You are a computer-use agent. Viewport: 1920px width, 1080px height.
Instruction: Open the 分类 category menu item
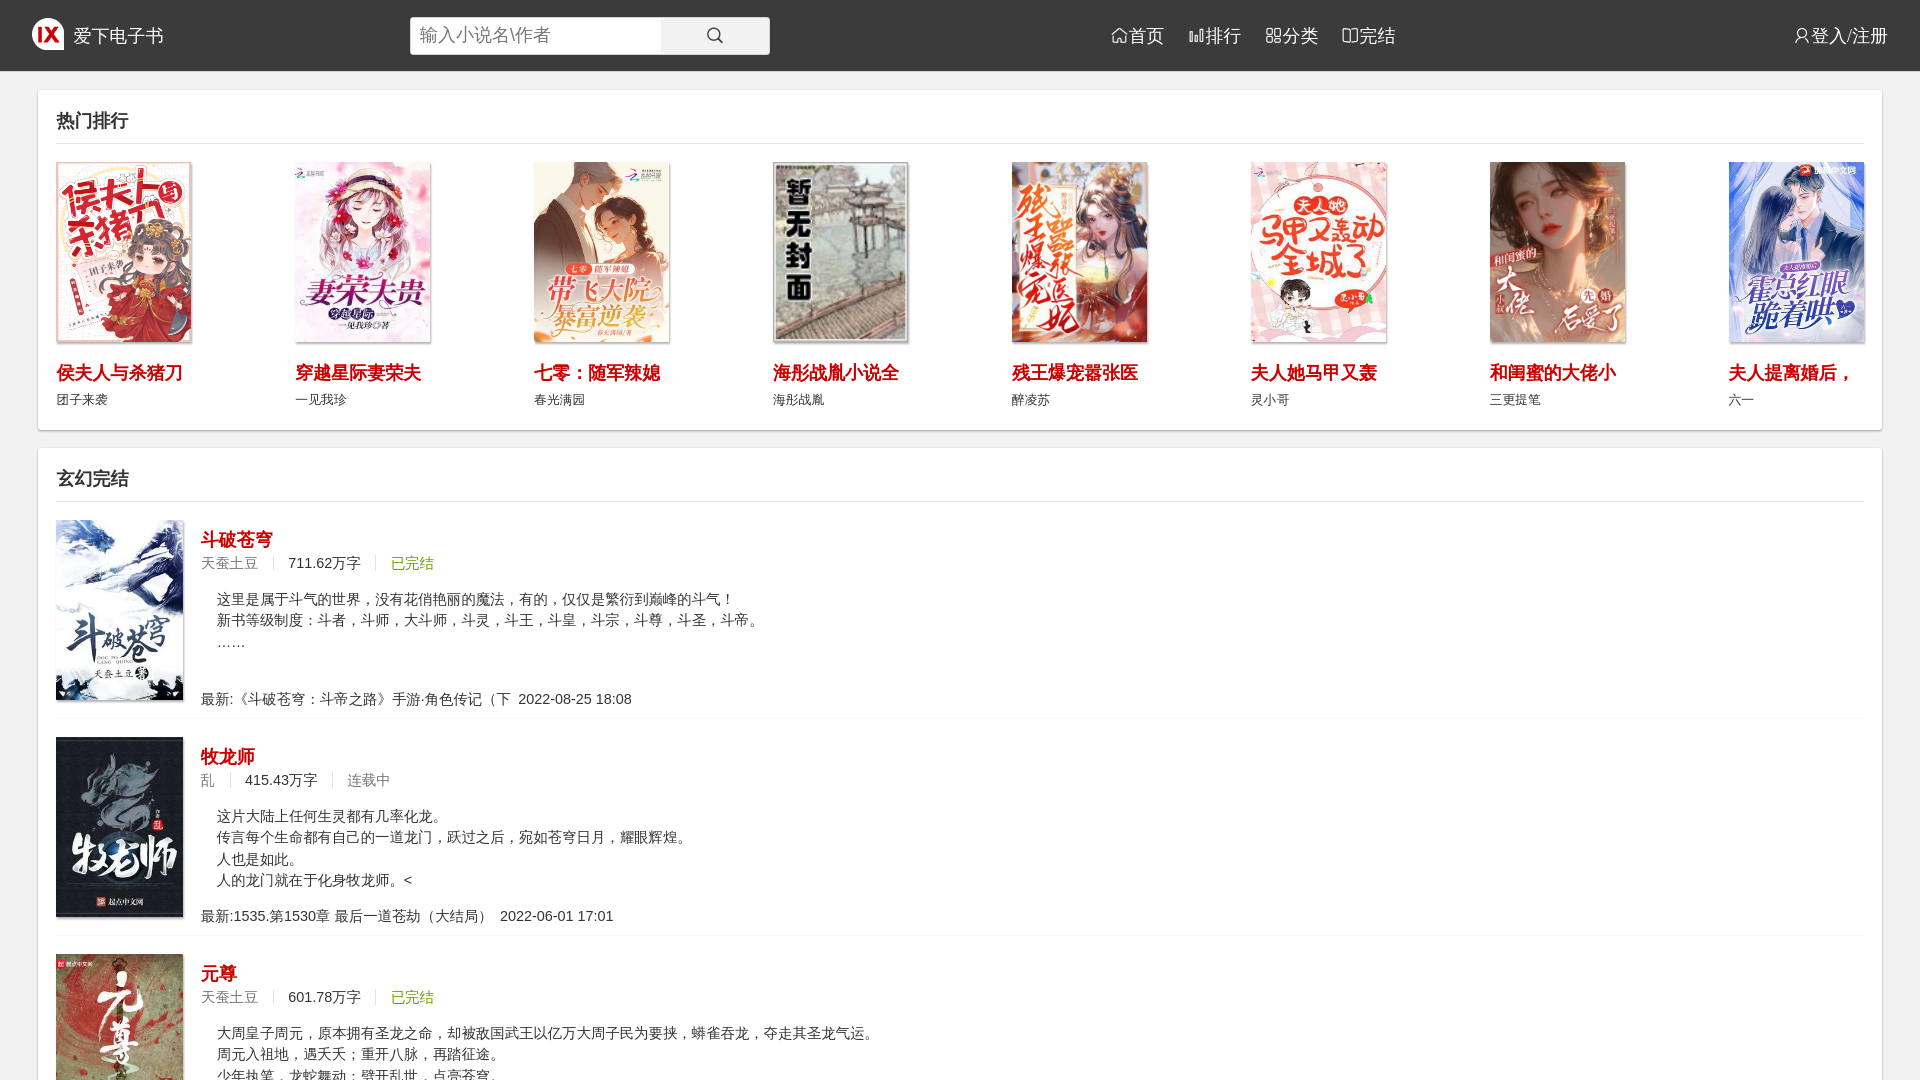pyautogui.click(x=1291, y=36)
